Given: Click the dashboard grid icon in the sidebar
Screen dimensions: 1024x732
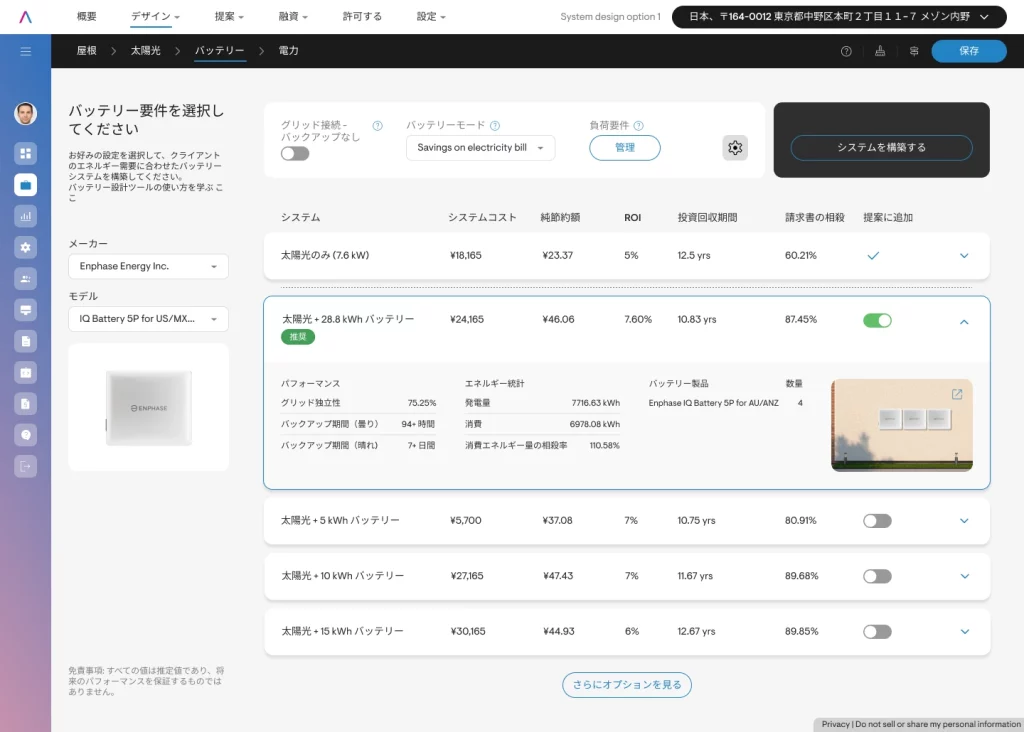Looking at the screenshot, I should pos(25,153).
